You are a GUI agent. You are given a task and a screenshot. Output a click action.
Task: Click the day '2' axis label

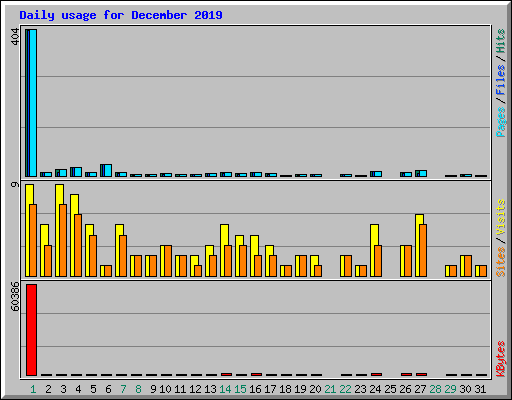pyautogui.click(x=48, y=389)
